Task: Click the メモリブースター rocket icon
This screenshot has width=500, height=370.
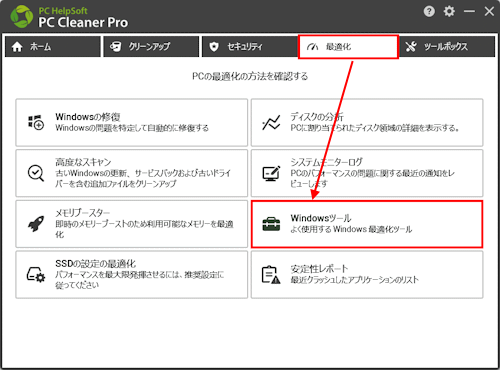Action: tap(36, 224)
